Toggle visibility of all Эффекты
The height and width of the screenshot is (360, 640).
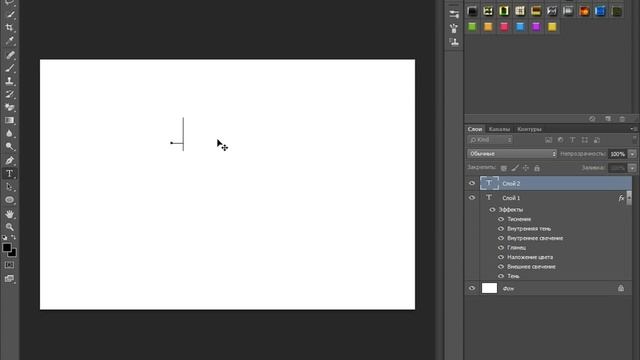[492, 210]
